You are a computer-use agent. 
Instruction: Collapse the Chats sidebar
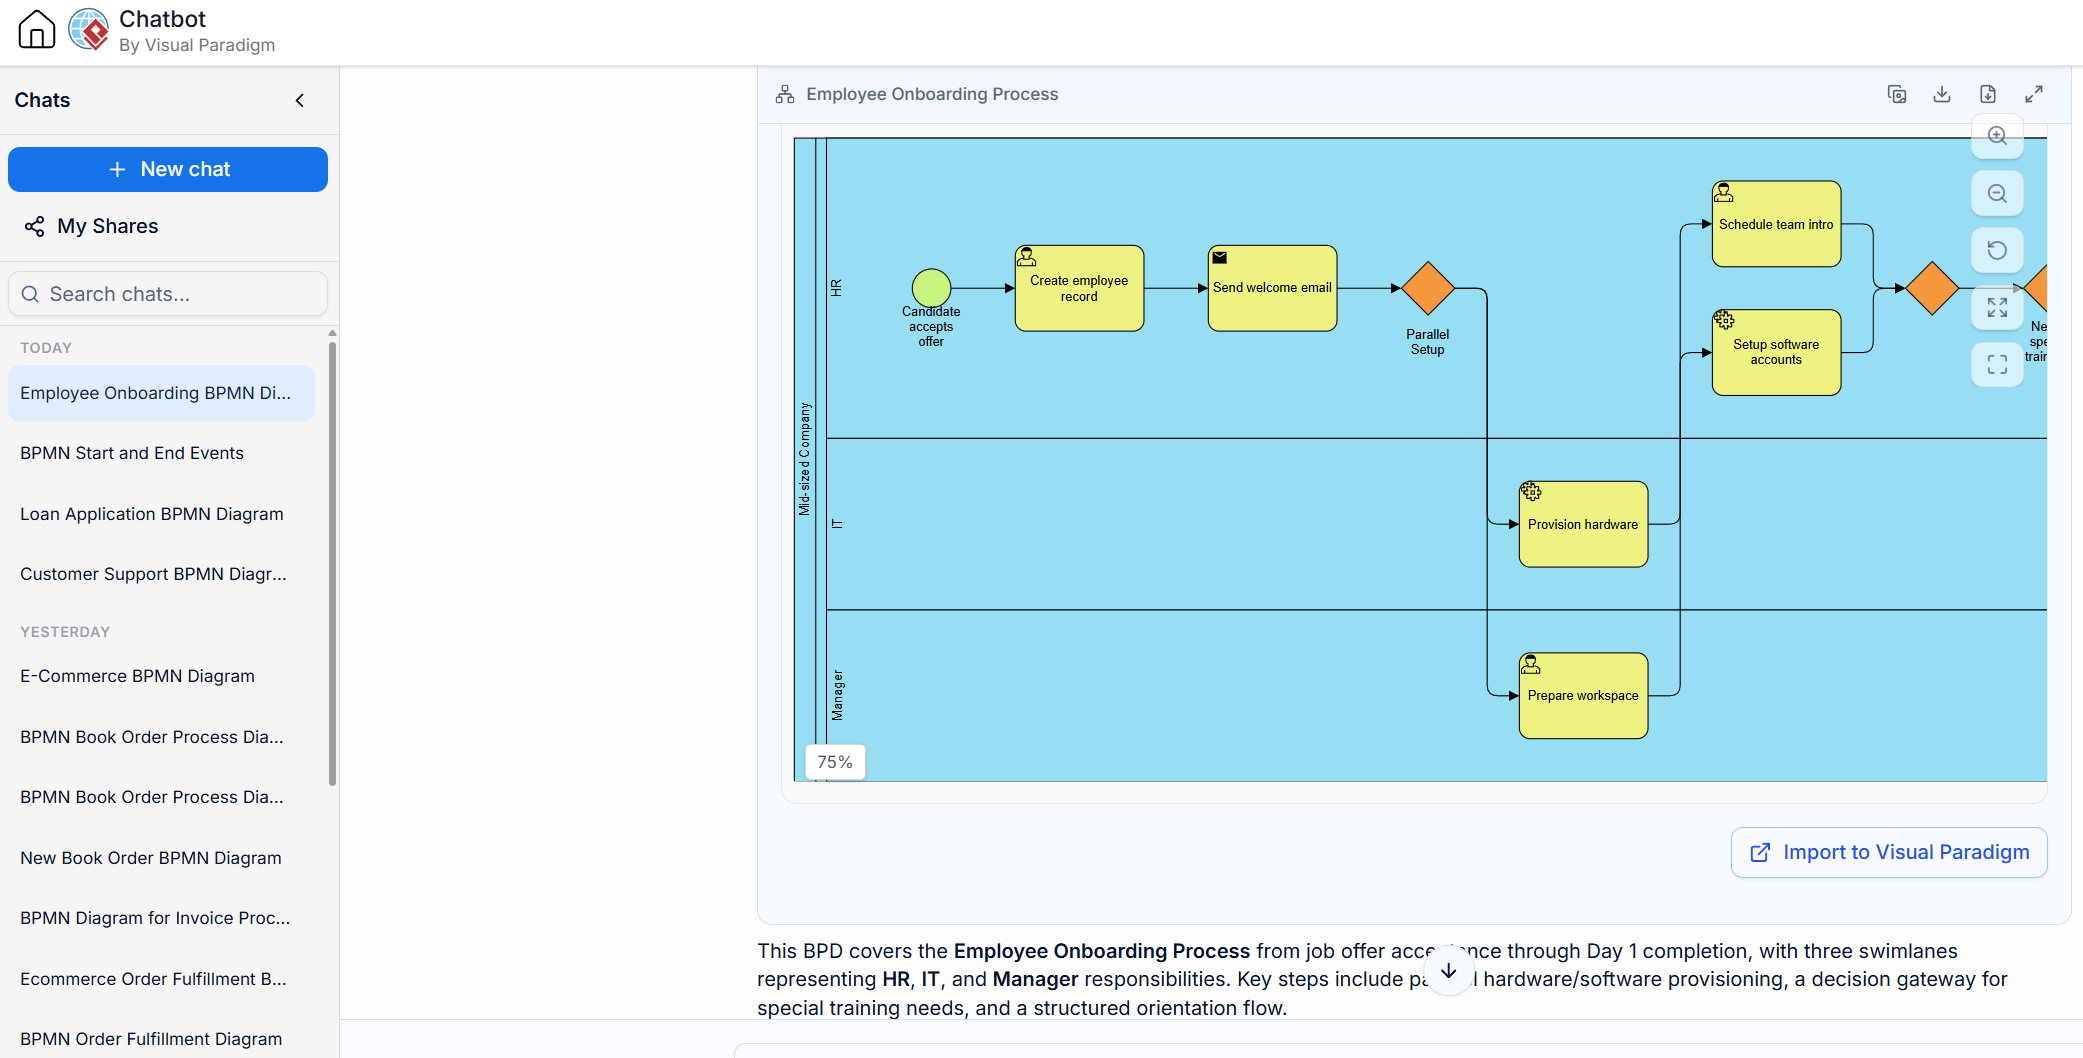pyautogui.click(x=300, y=100)
